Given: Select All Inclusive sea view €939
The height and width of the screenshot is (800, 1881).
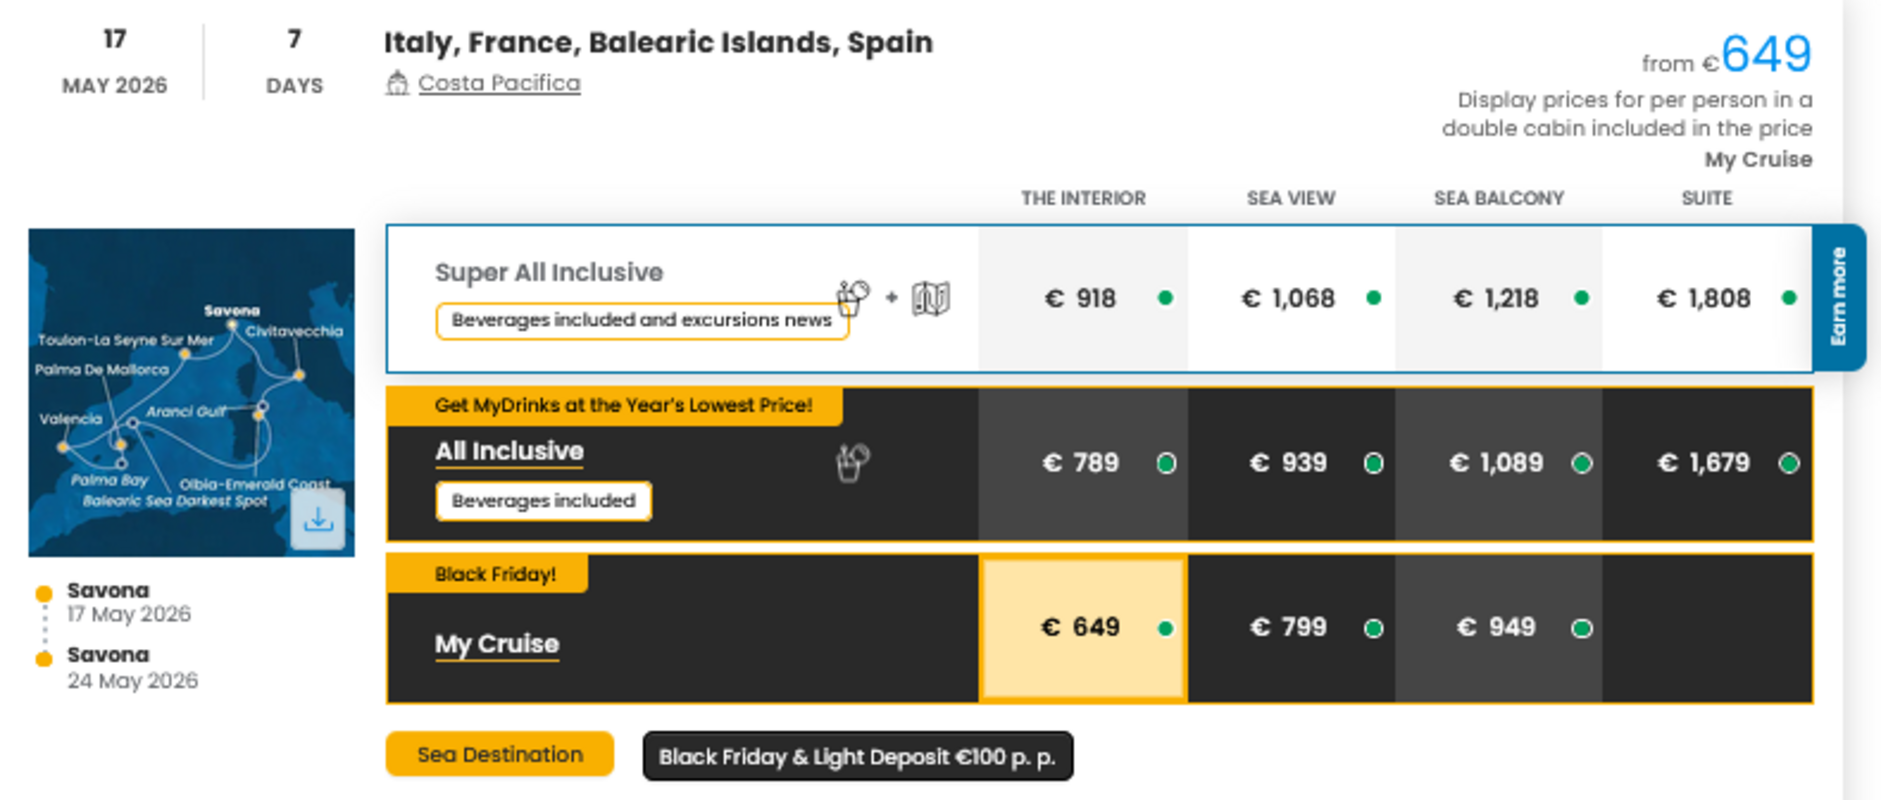Looking at the screenshot, I should point(1289,463).
